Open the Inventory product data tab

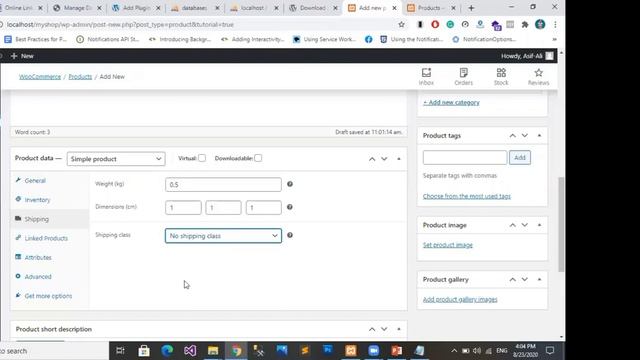coord(37,200)
